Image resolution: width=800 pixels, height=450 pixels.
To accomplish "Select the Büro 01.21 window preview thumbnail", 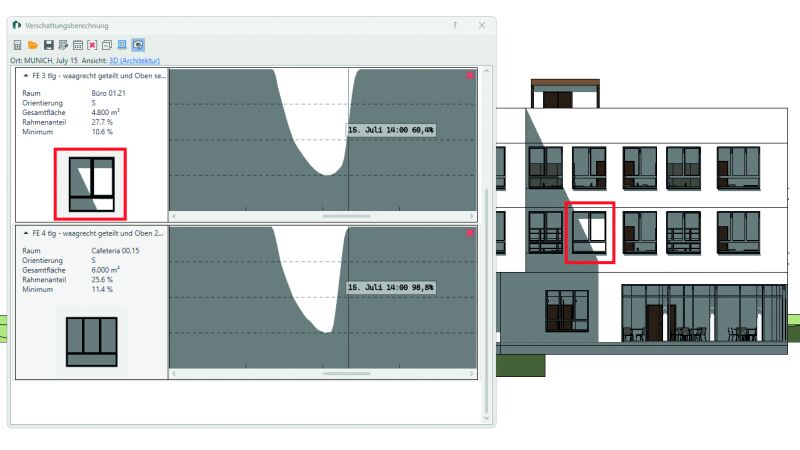I will pos(90,183).
